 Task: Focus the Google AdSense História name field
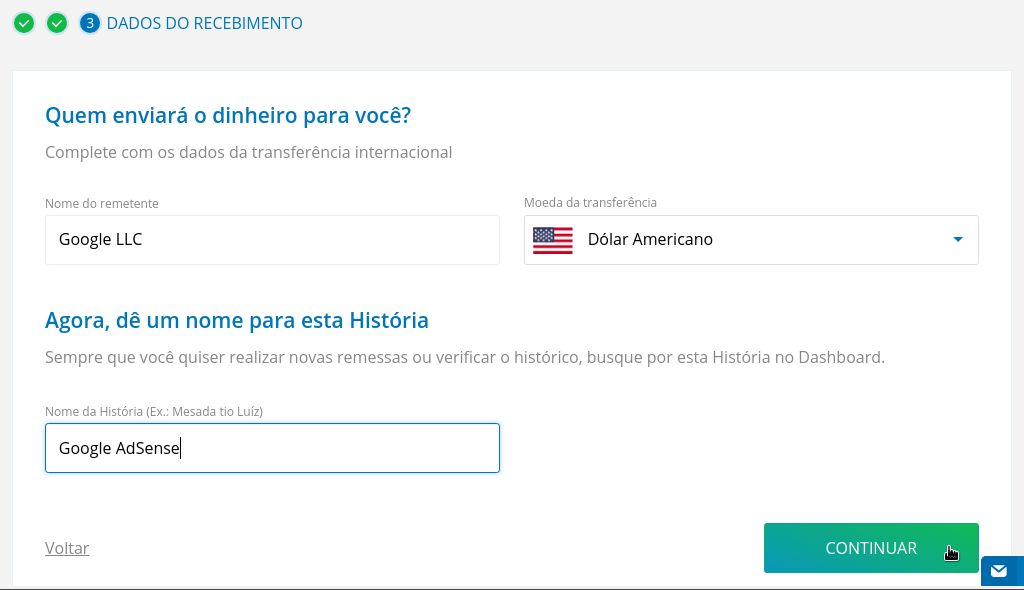[x=272, y=448]
